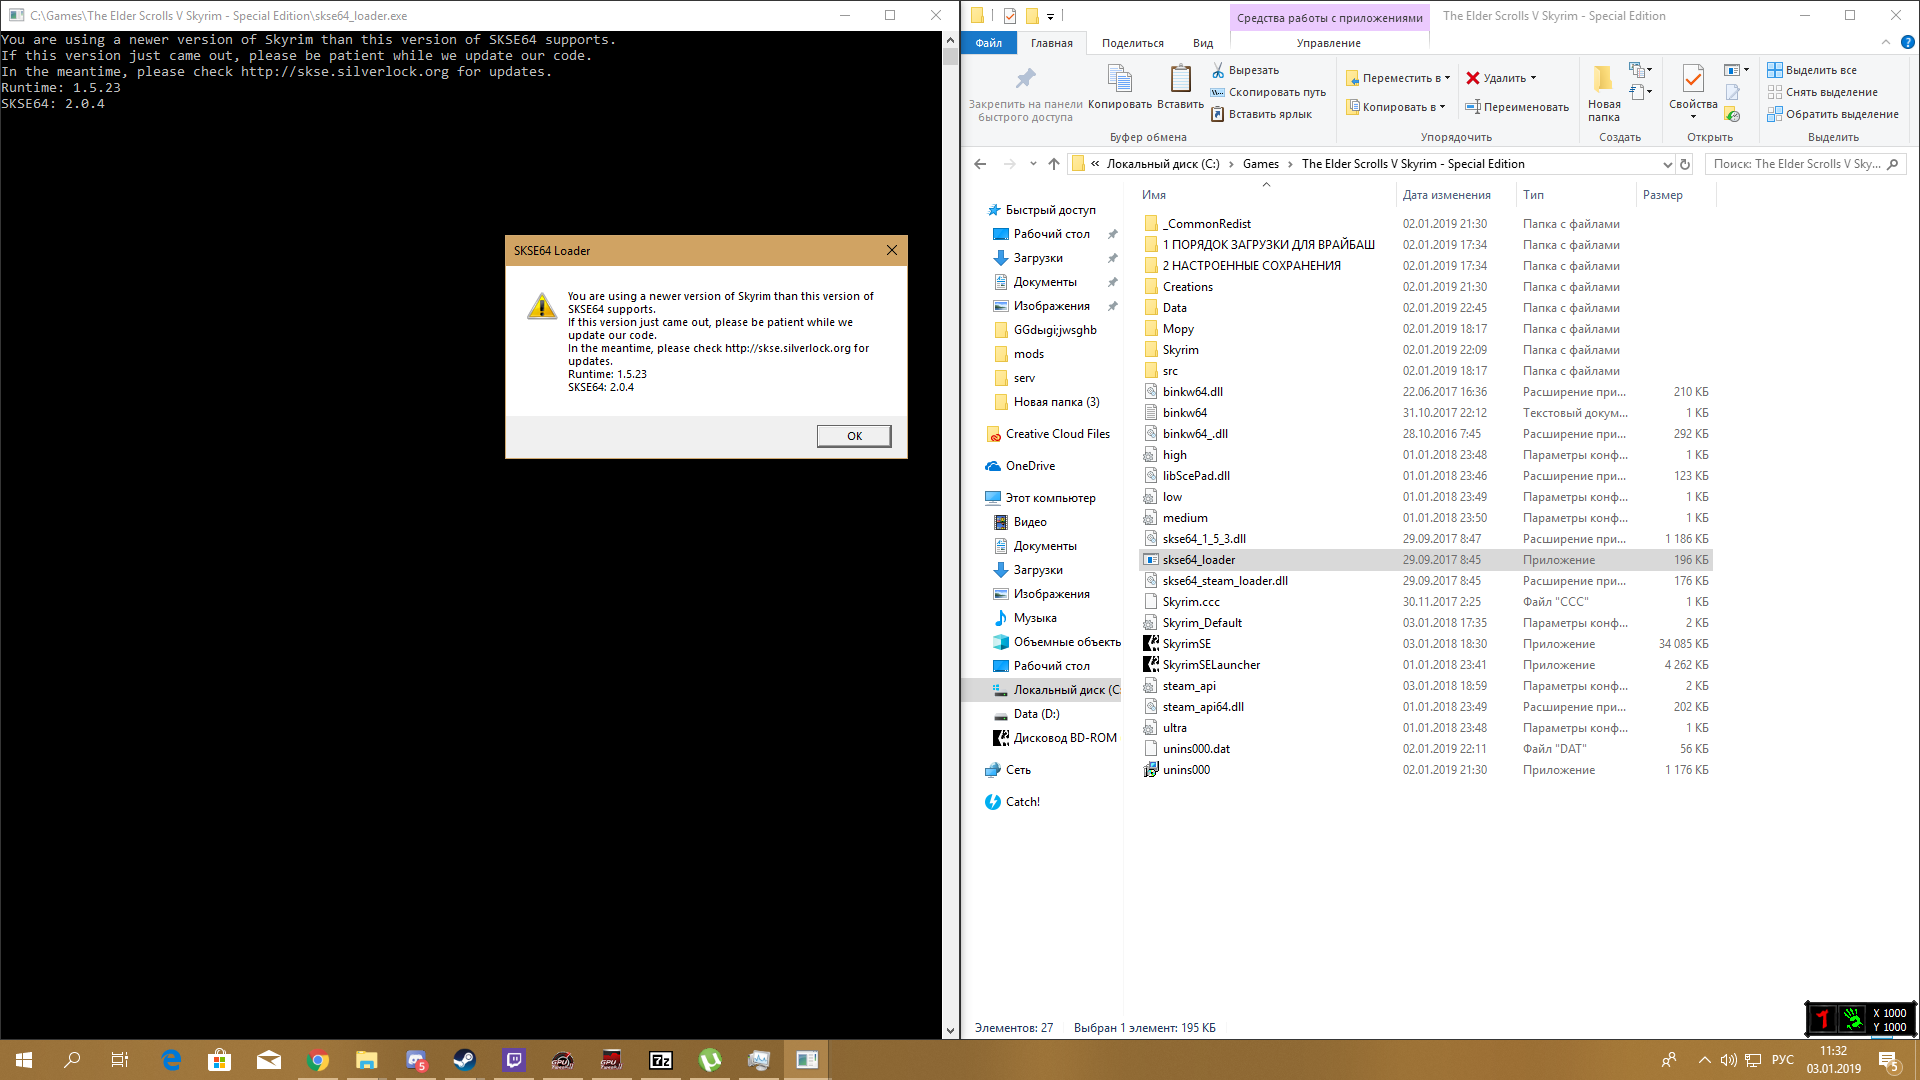The height and width of the screenshot is (1080, 1920).
Task: Open the address bar history dropdown arrow
Action: click(1667, 164)
